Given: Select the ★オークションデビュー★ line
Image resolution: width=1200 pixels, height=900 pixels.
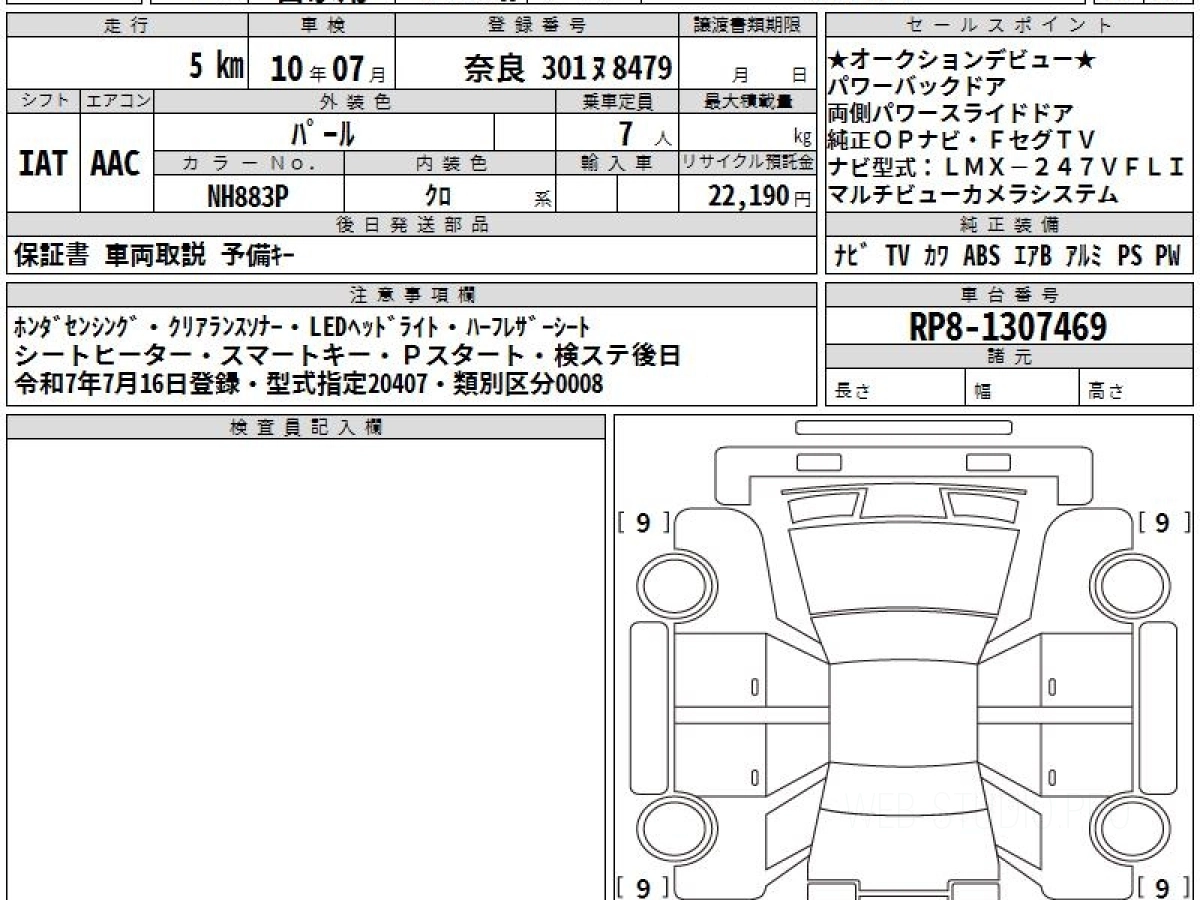Looking at the screenshot, I should [963, 62].
